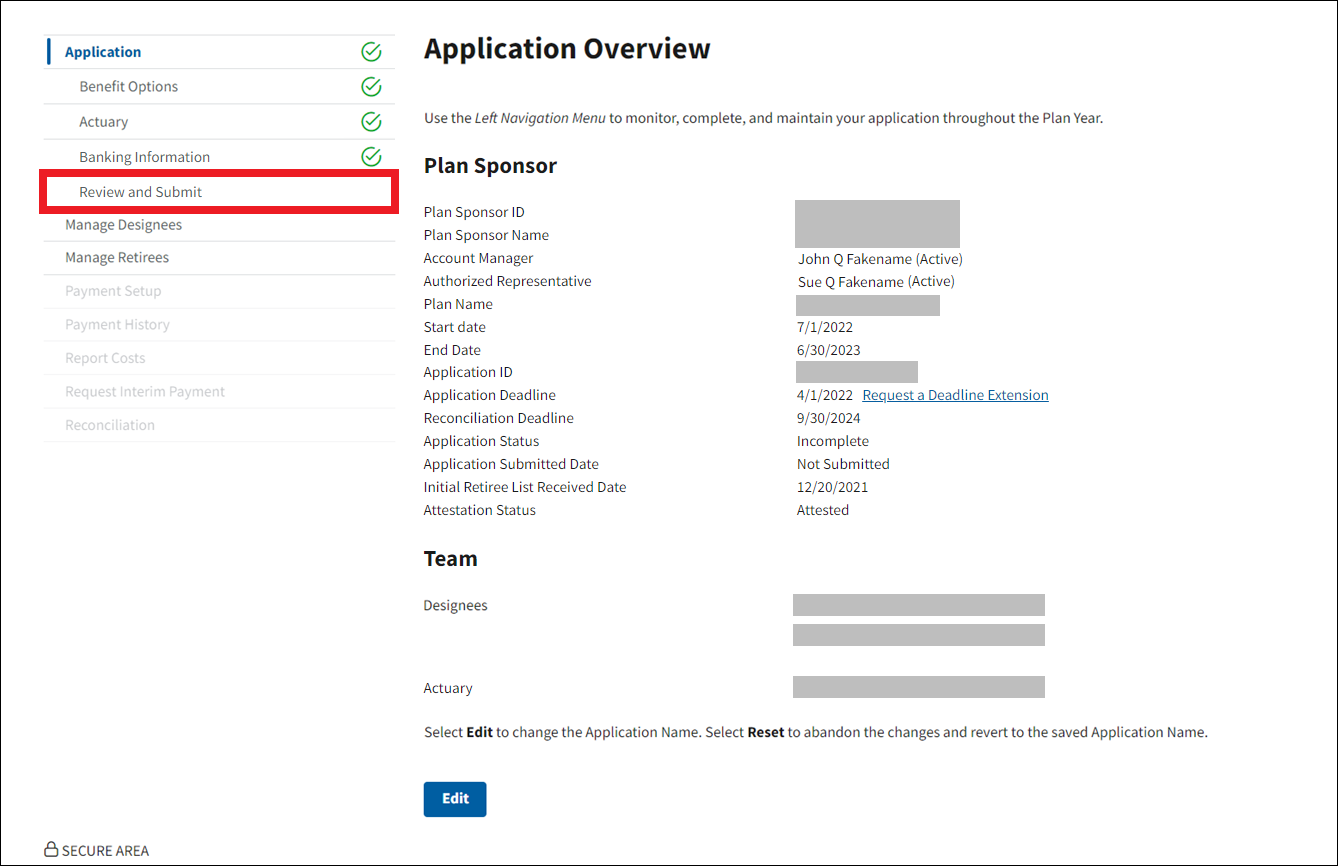
Task: Select Manage Retirees from the navigation menu
Action: tap(117, 258)
